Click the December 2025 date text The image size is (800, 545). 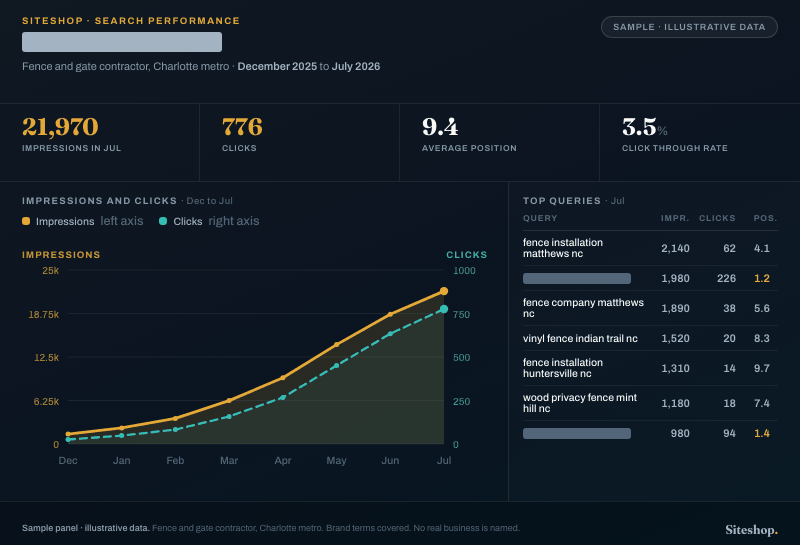click(x=277, y=66)
